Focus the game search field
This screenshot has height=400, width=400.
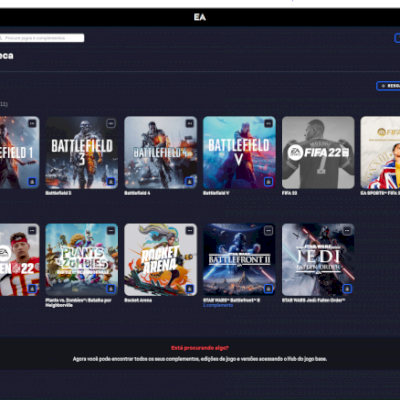click(x=42, y=38)
